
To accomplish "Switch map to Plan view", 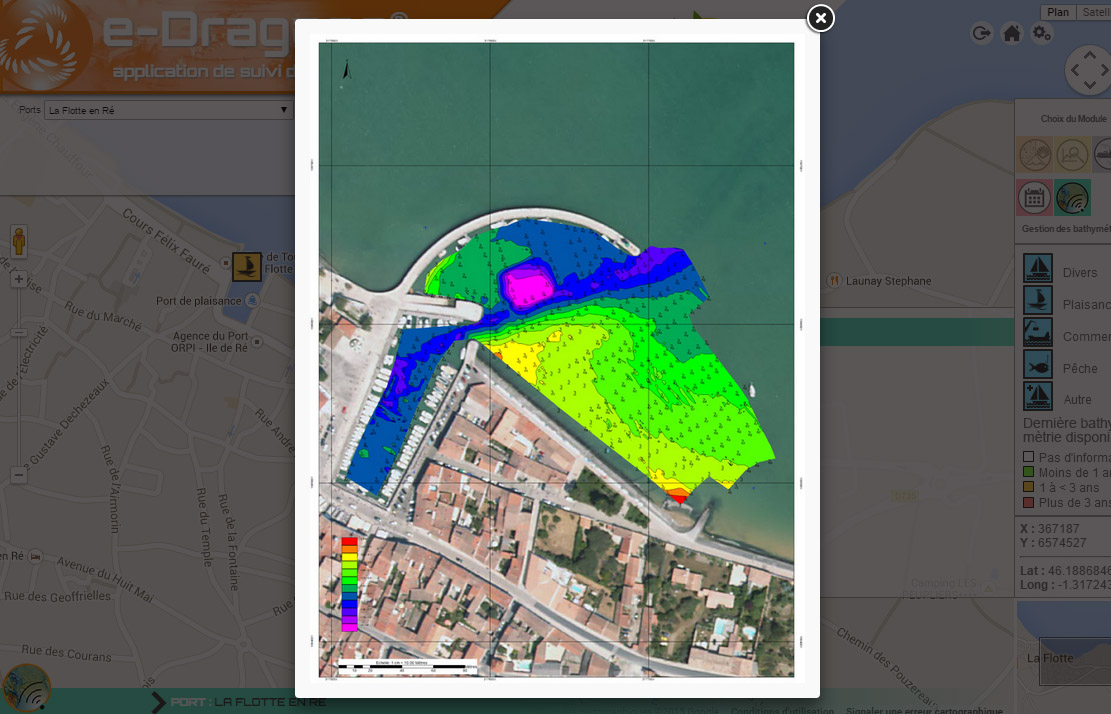I will click(x=1057, y=12).
